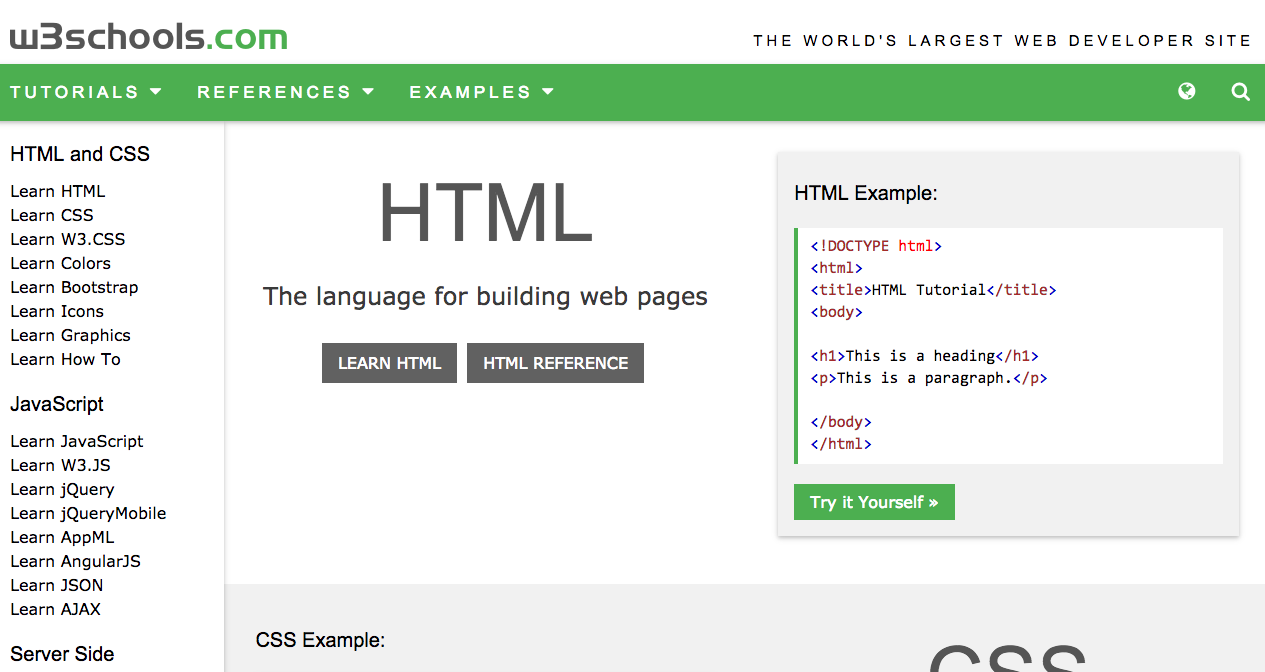Select Learn AngularJS link
Viewport: 1265px width, 672px height.
tap(75, 561)
